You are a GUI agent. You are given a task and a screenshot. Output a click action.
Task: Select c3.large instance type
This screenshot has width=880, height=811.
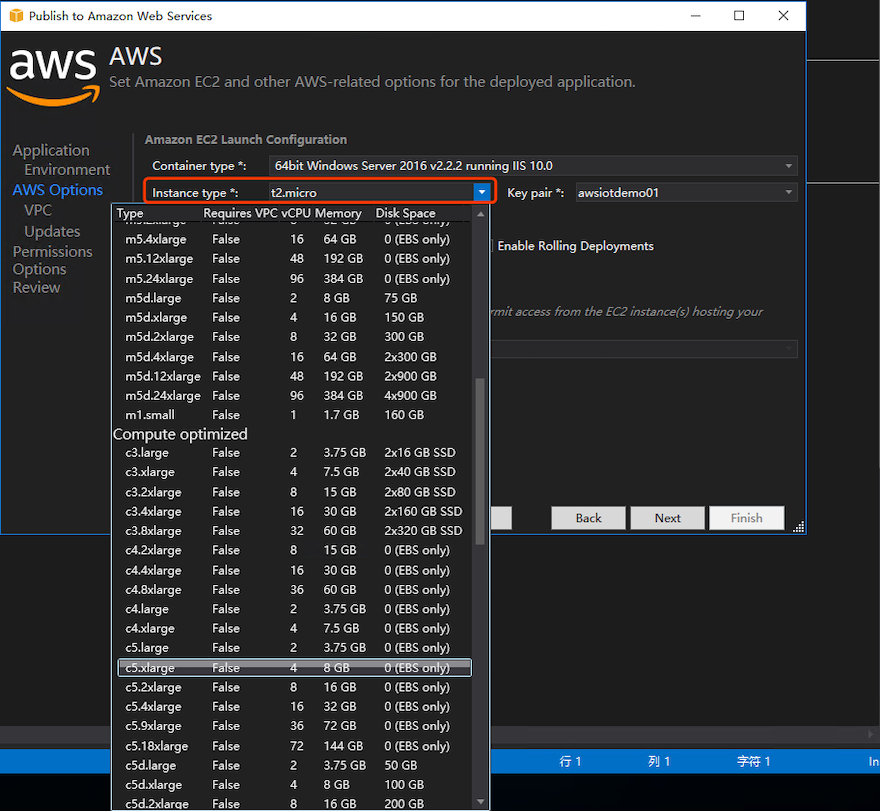[x=295, y=452]
